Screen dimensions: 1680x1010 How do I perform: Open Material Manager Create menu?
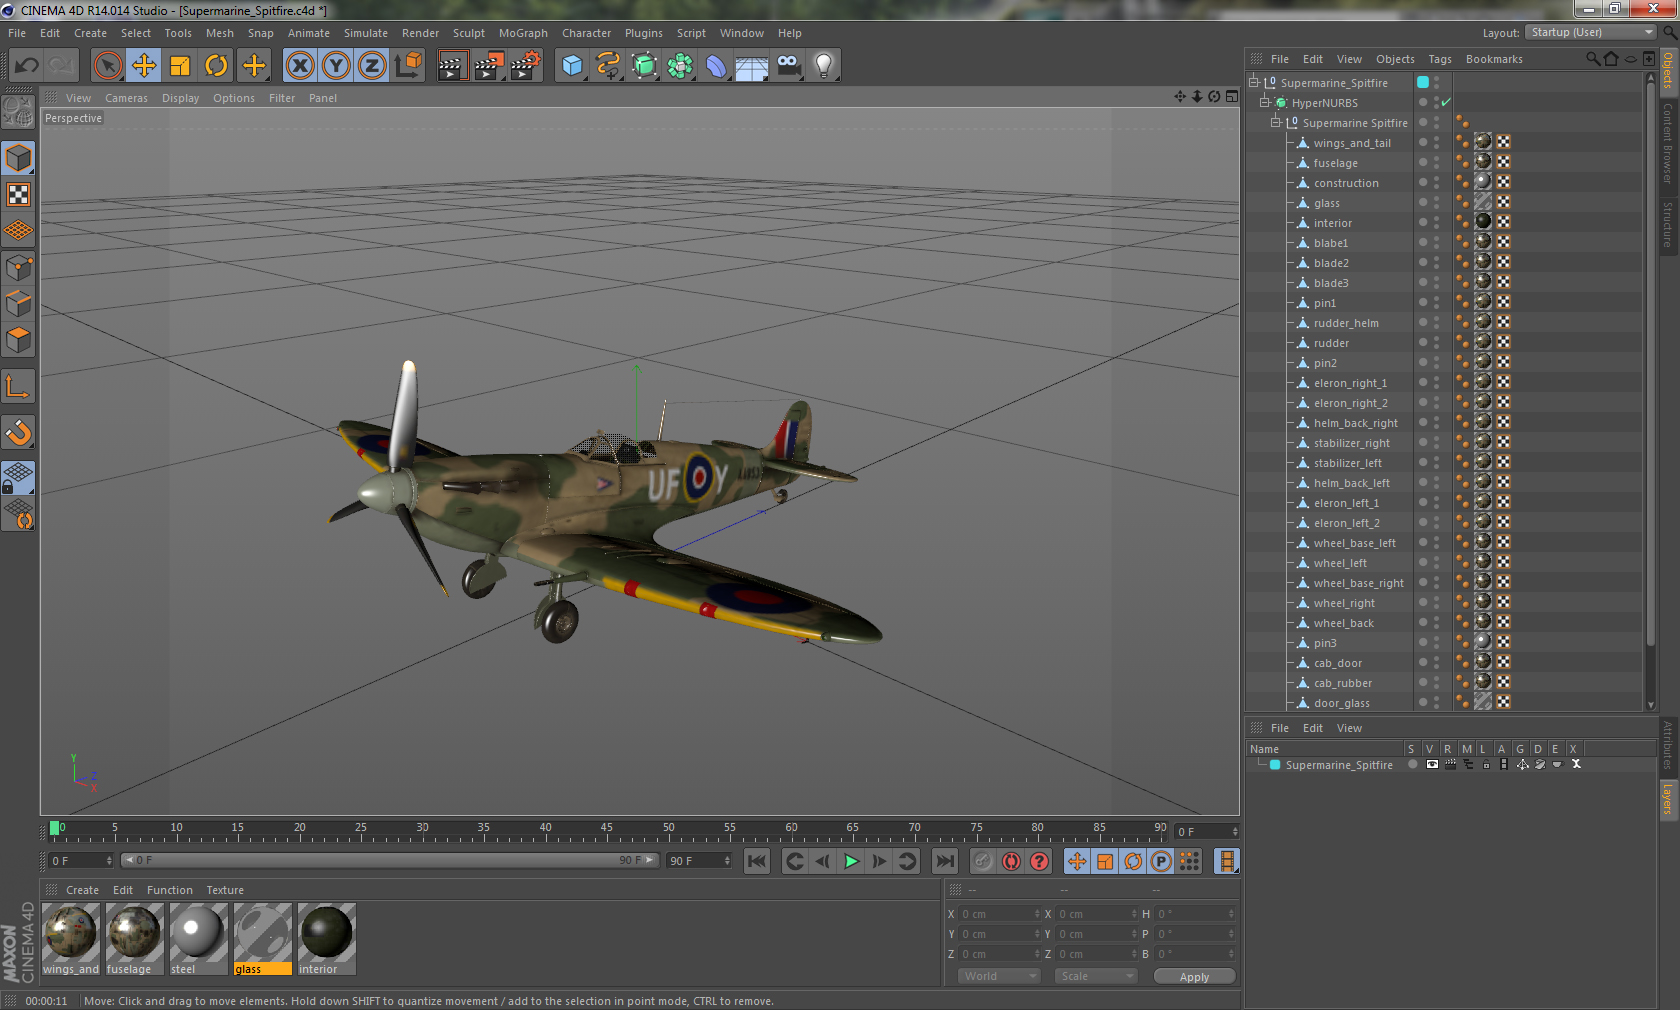pyautogui.click(x=82, y=890)
